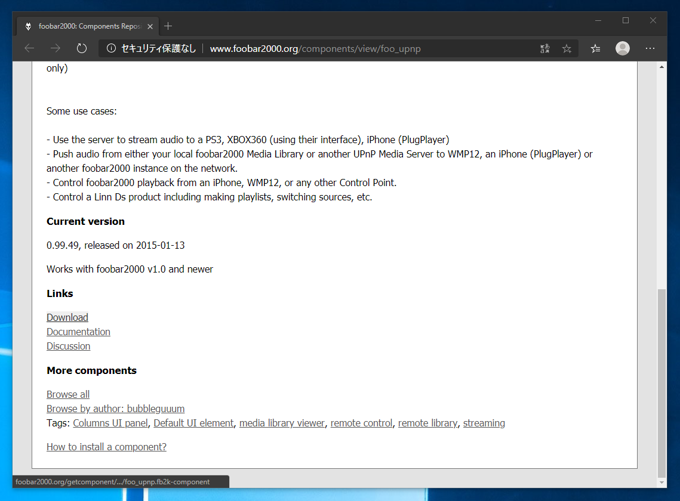Open the Columns UI panel tag
Screen dimensions: 680x501
tap(110, 423)
